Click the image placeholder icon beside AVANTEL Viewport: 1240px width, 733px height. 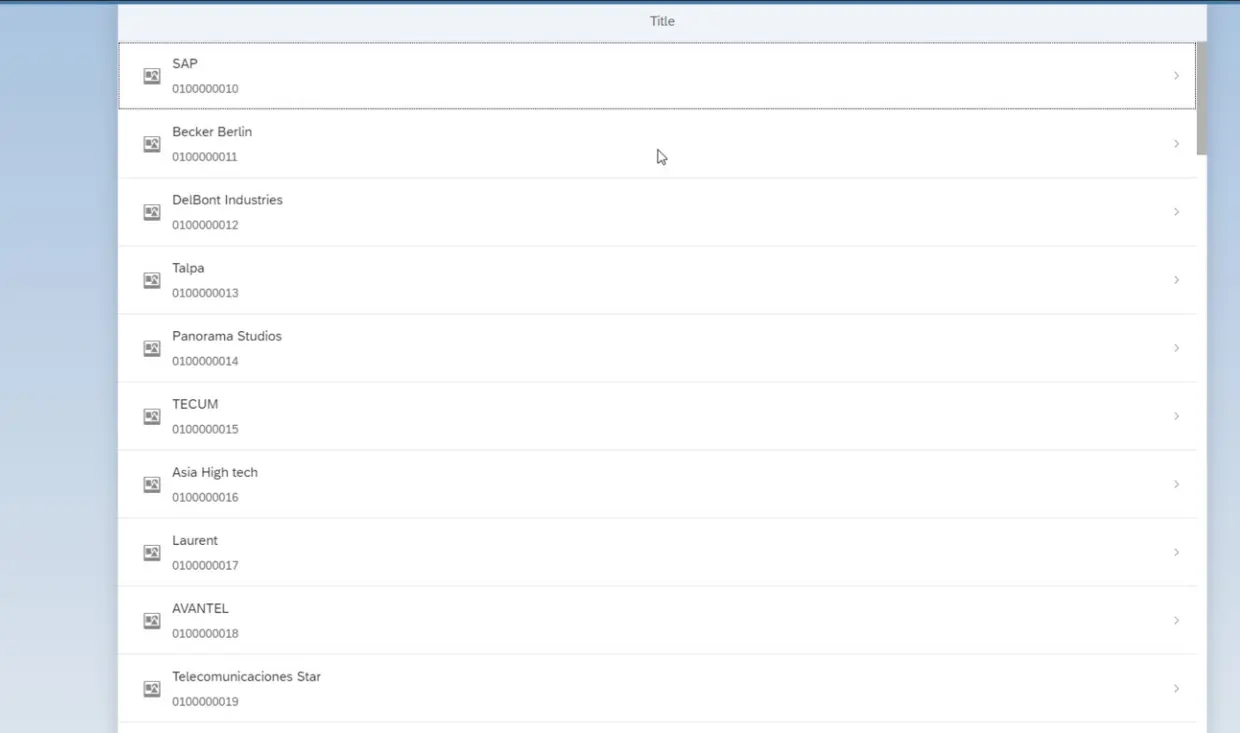(152, 620)
